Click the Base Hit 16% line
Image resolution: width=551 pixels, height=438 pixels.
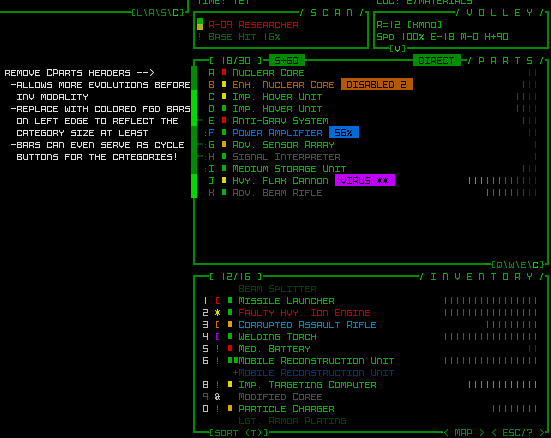244,37
